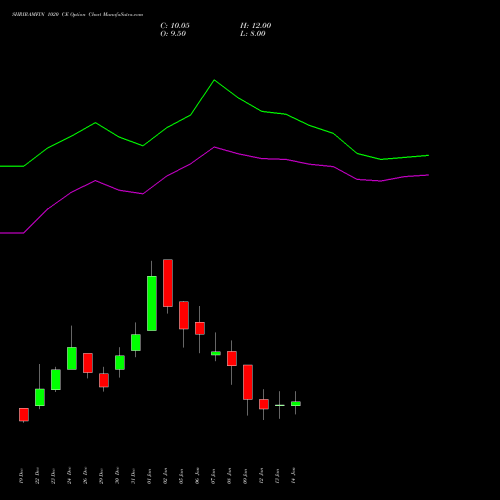Click the tall green candlestick above '01 Jan'
This screenshot has height=500, width=500.
[152, 303]
